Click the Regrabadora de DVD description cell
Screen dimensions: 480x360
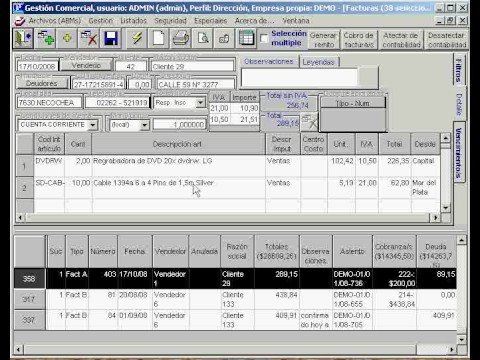tap(178, 166)
